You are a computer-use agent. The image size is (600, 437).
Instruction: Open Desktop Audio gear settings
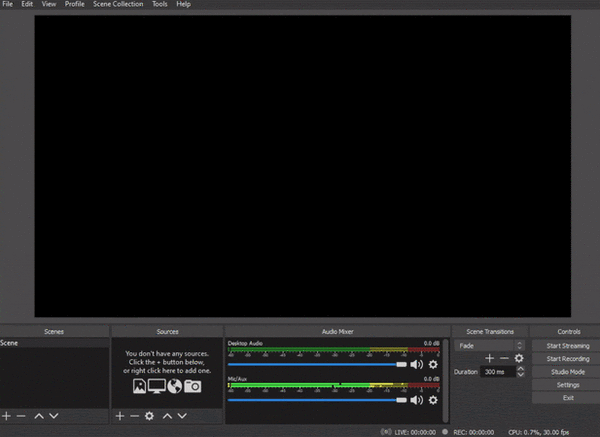click(x=433, y=365)
